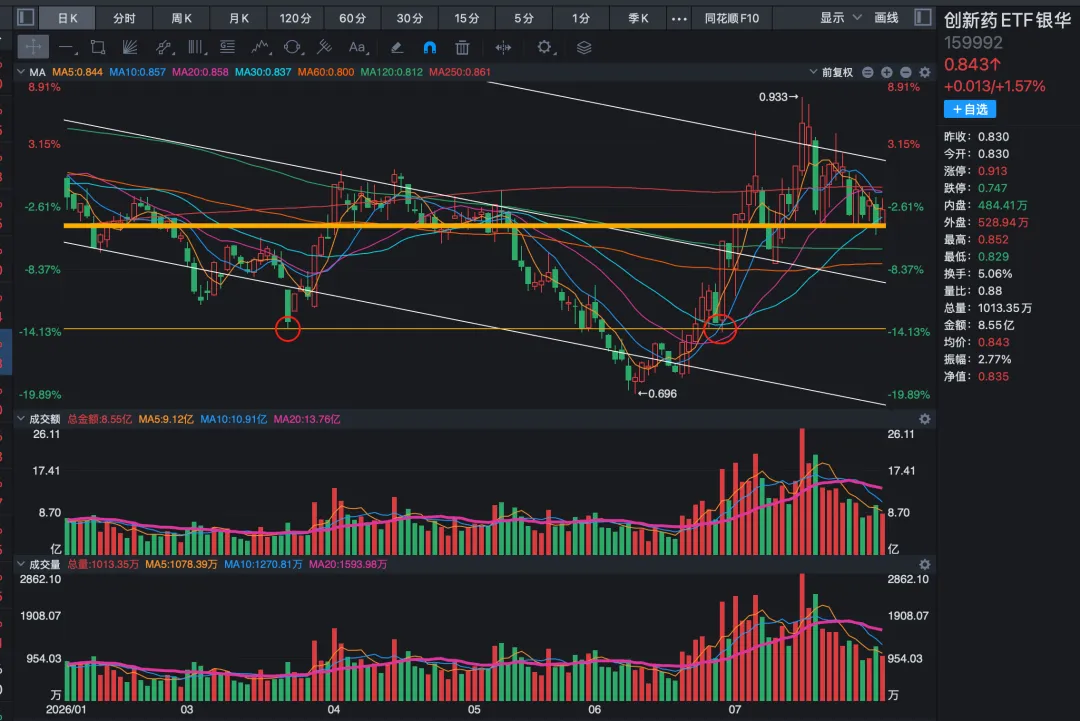Image resolution: width=1080 pixels, height=721 pixels.
Task: Switch to 分时 intraday tab
Action: [x=124, y=19]
